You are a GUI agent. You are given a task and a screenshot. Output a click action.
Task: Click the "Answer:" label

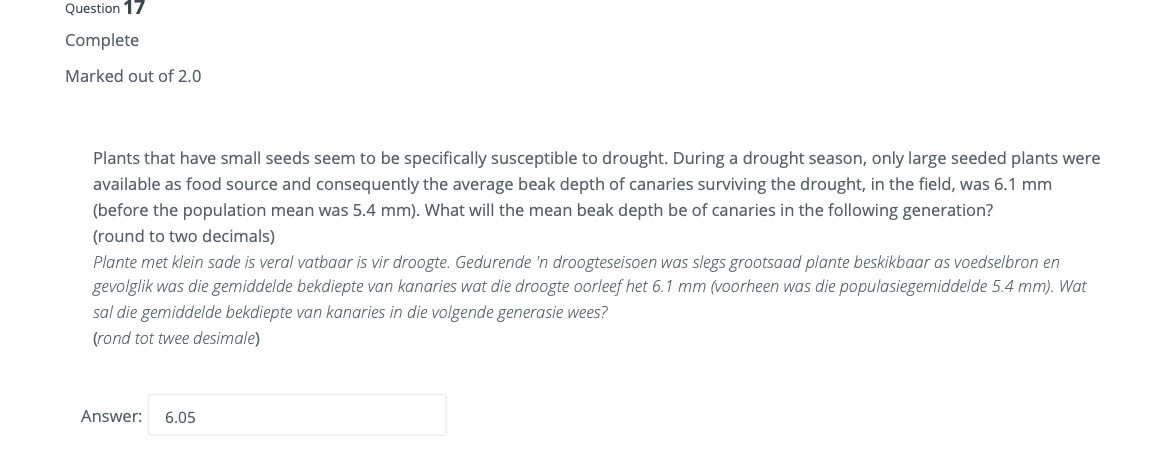(111, 416)
